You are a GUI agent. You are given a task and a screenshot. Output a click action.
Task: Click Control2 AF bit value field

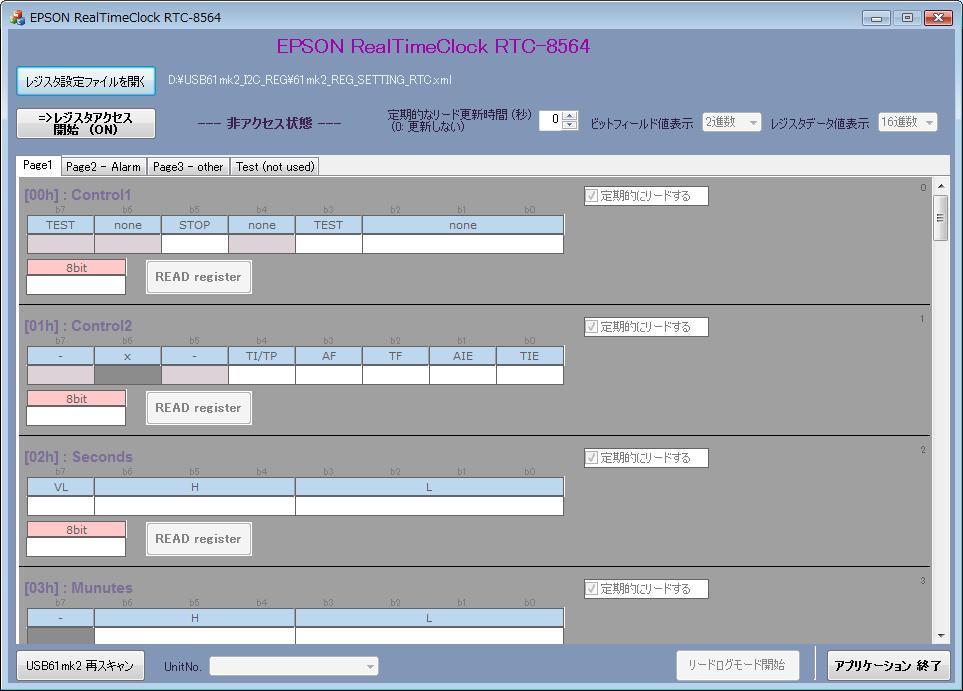(329, 375)
